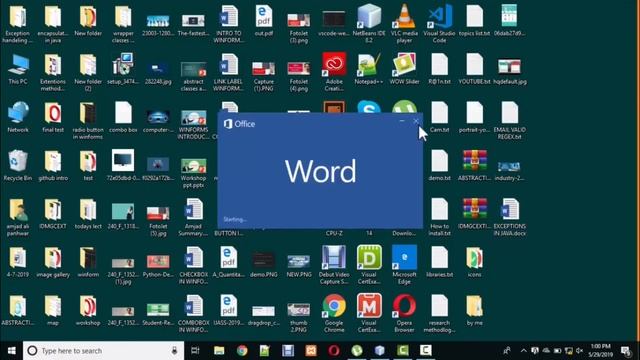The height and width of the screenshot is (360, 640).
Task: Launch WOW Slider shortcut
Action: pos(404,69)
